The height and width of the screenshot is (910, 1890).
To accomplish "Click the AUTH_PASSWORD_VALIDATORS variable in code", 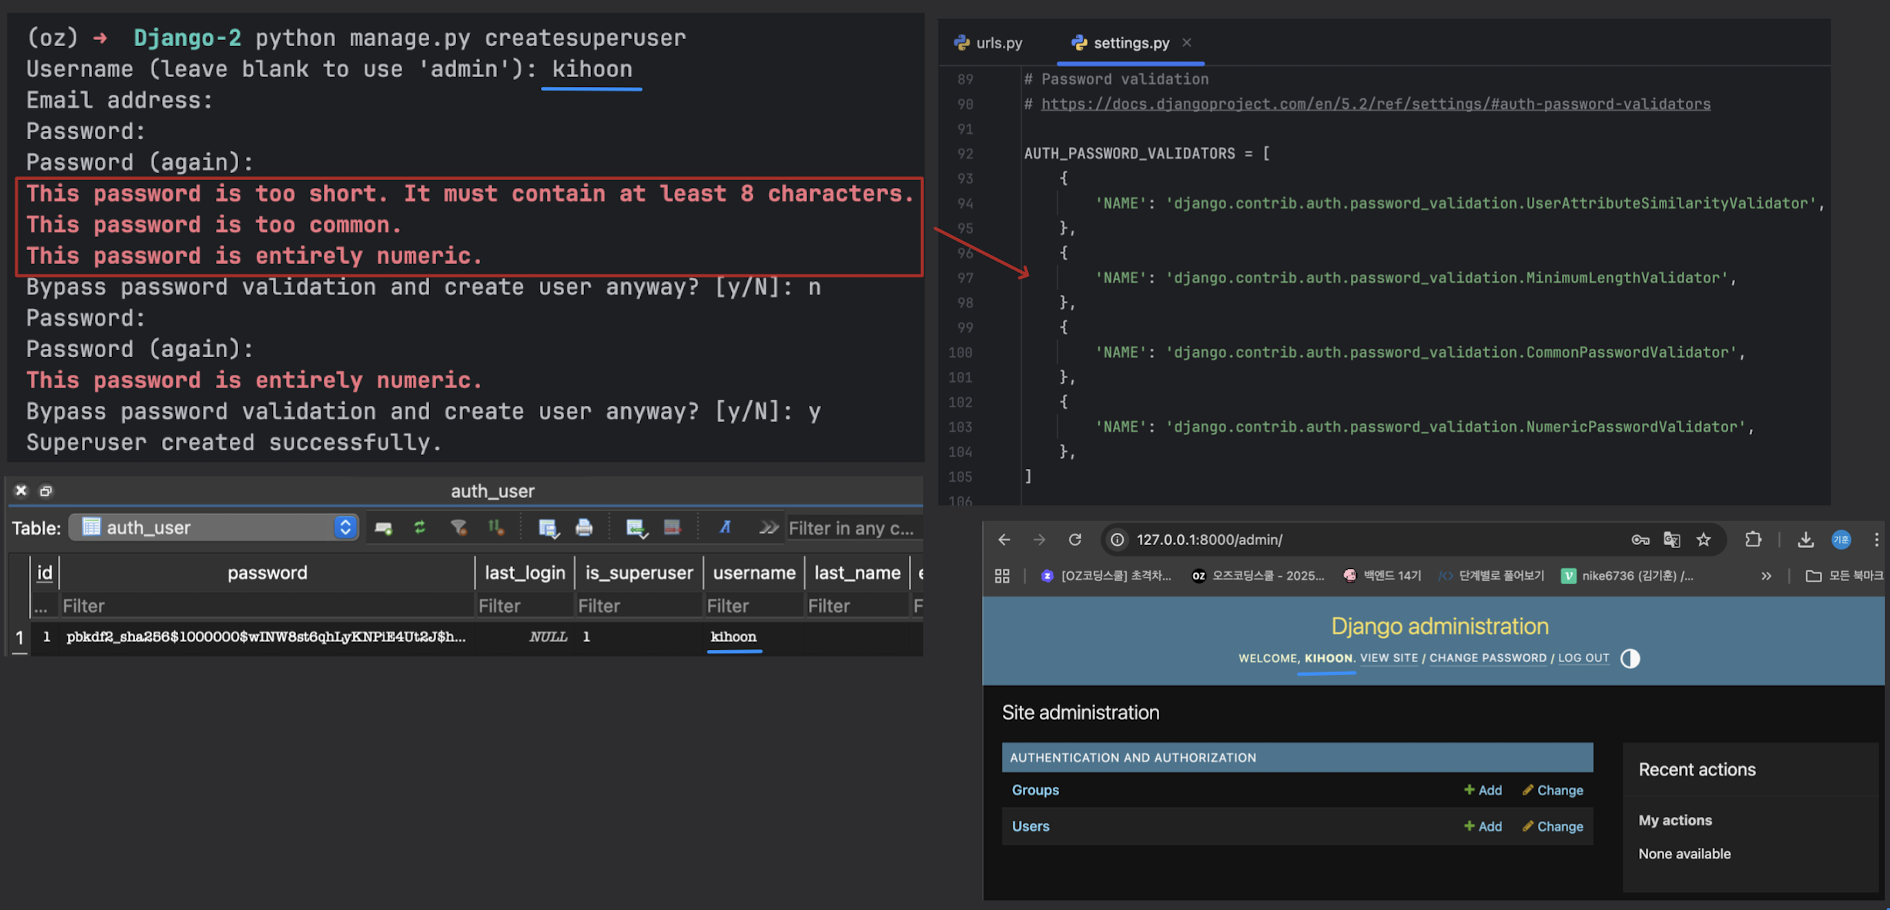I will (1129, 154).
